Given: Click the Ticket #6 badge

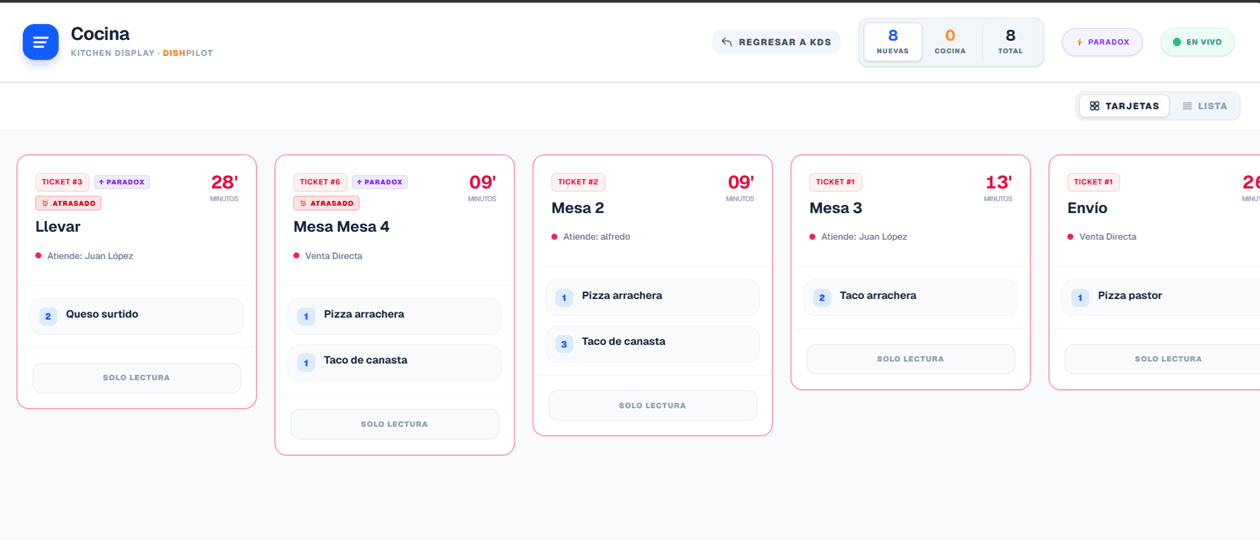Looking at the screenshot, I should tap(320, 182).
